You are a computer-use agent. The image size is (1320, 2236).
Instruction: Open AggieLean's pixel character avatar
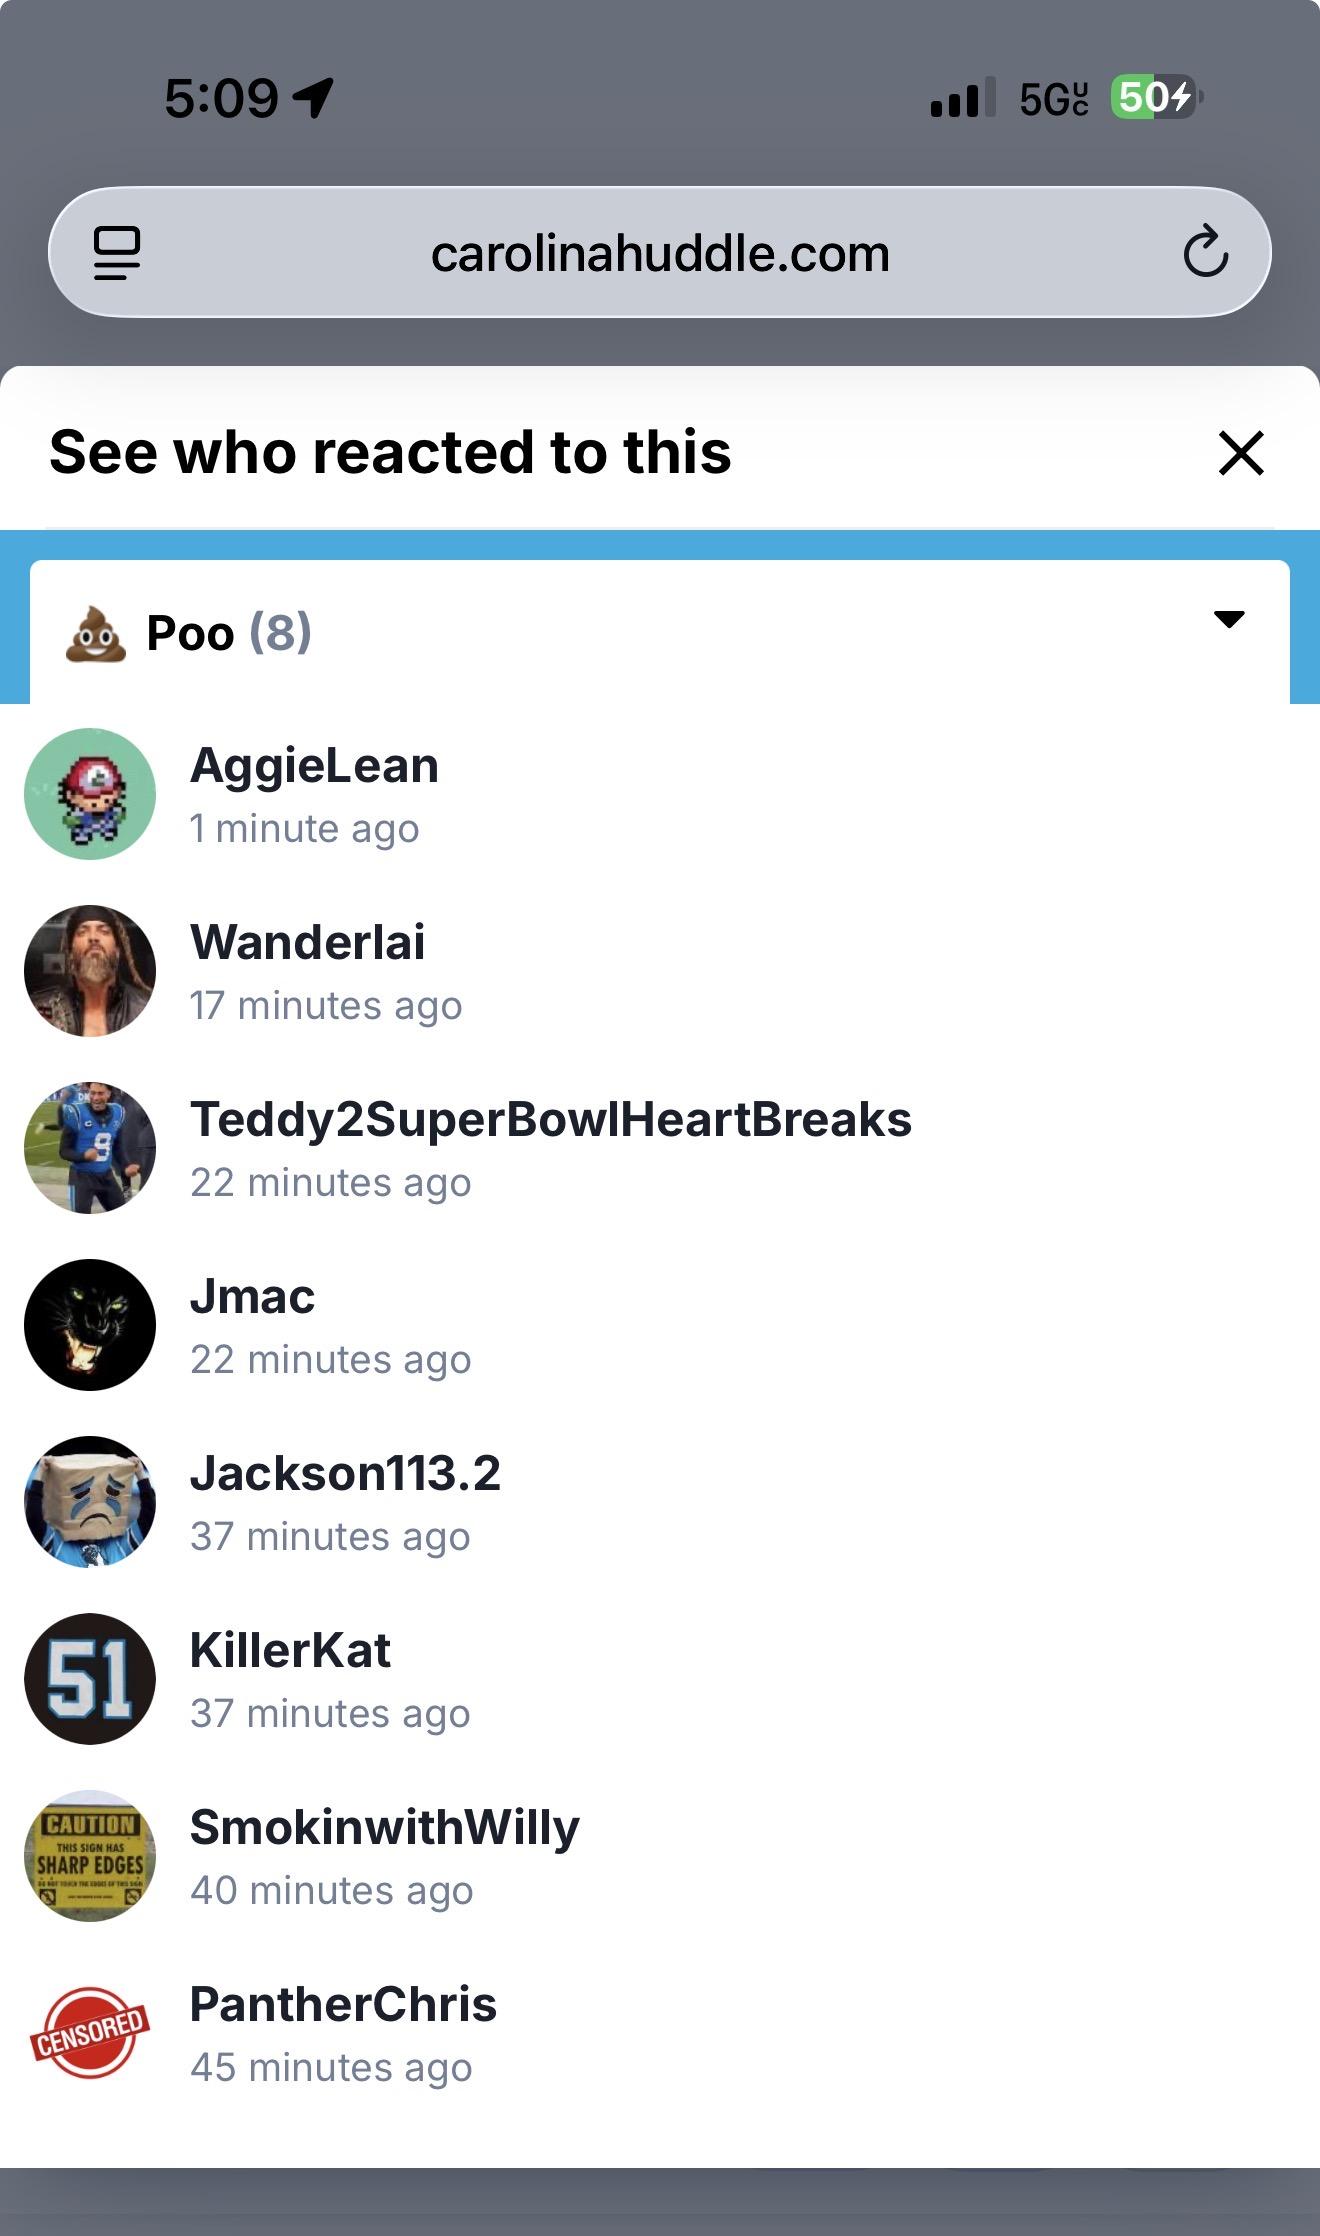click(90, 794)
